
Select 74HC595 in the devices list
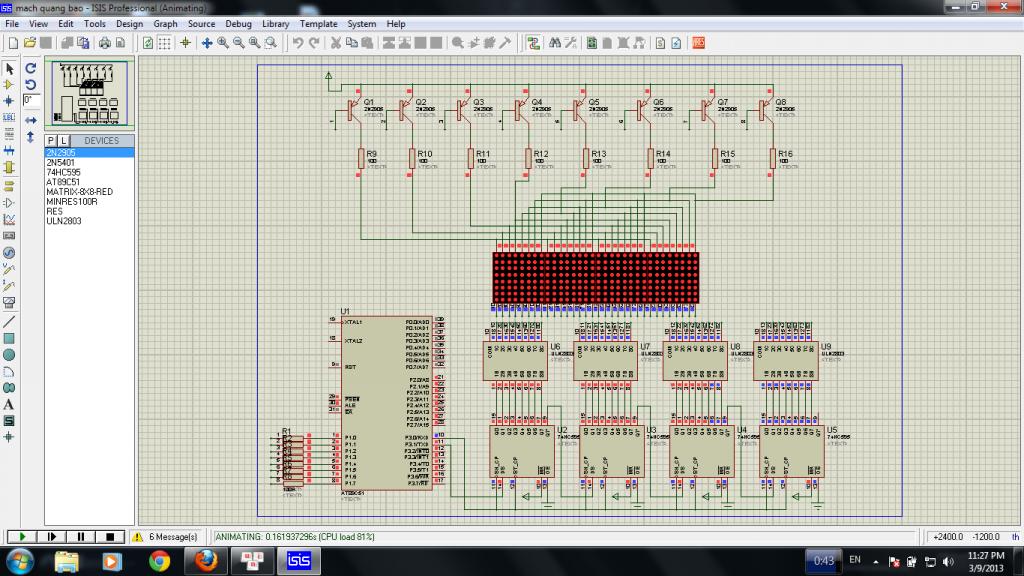(x=62, y=172)
